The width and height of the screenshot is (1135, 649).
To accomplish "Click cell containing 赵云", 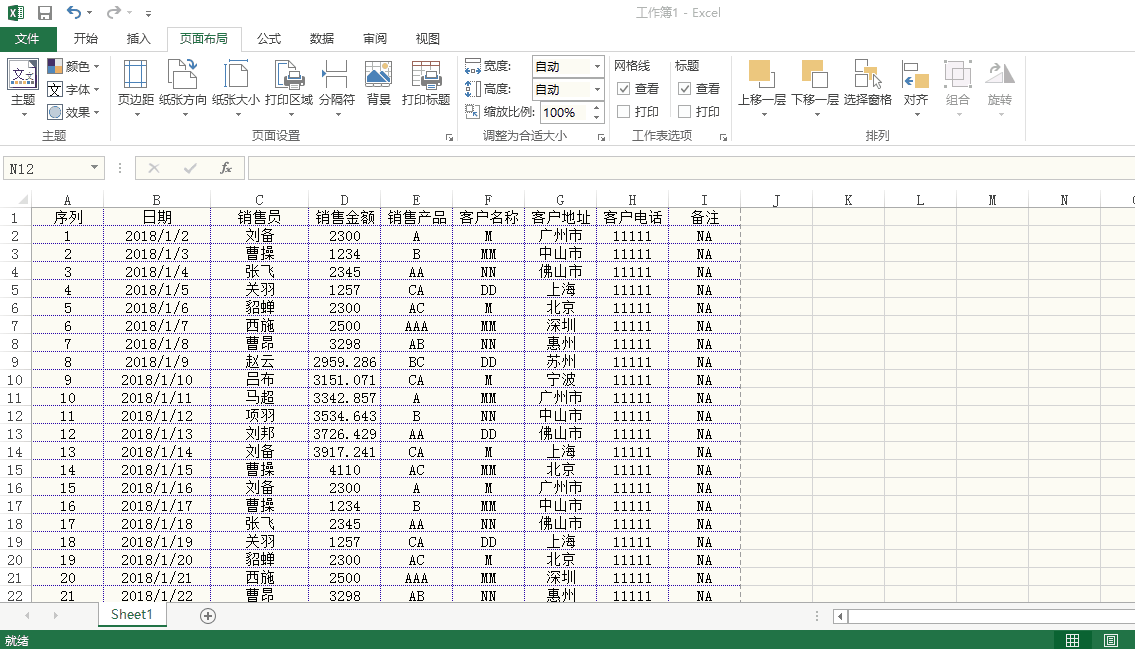I will tap(260, 362).
